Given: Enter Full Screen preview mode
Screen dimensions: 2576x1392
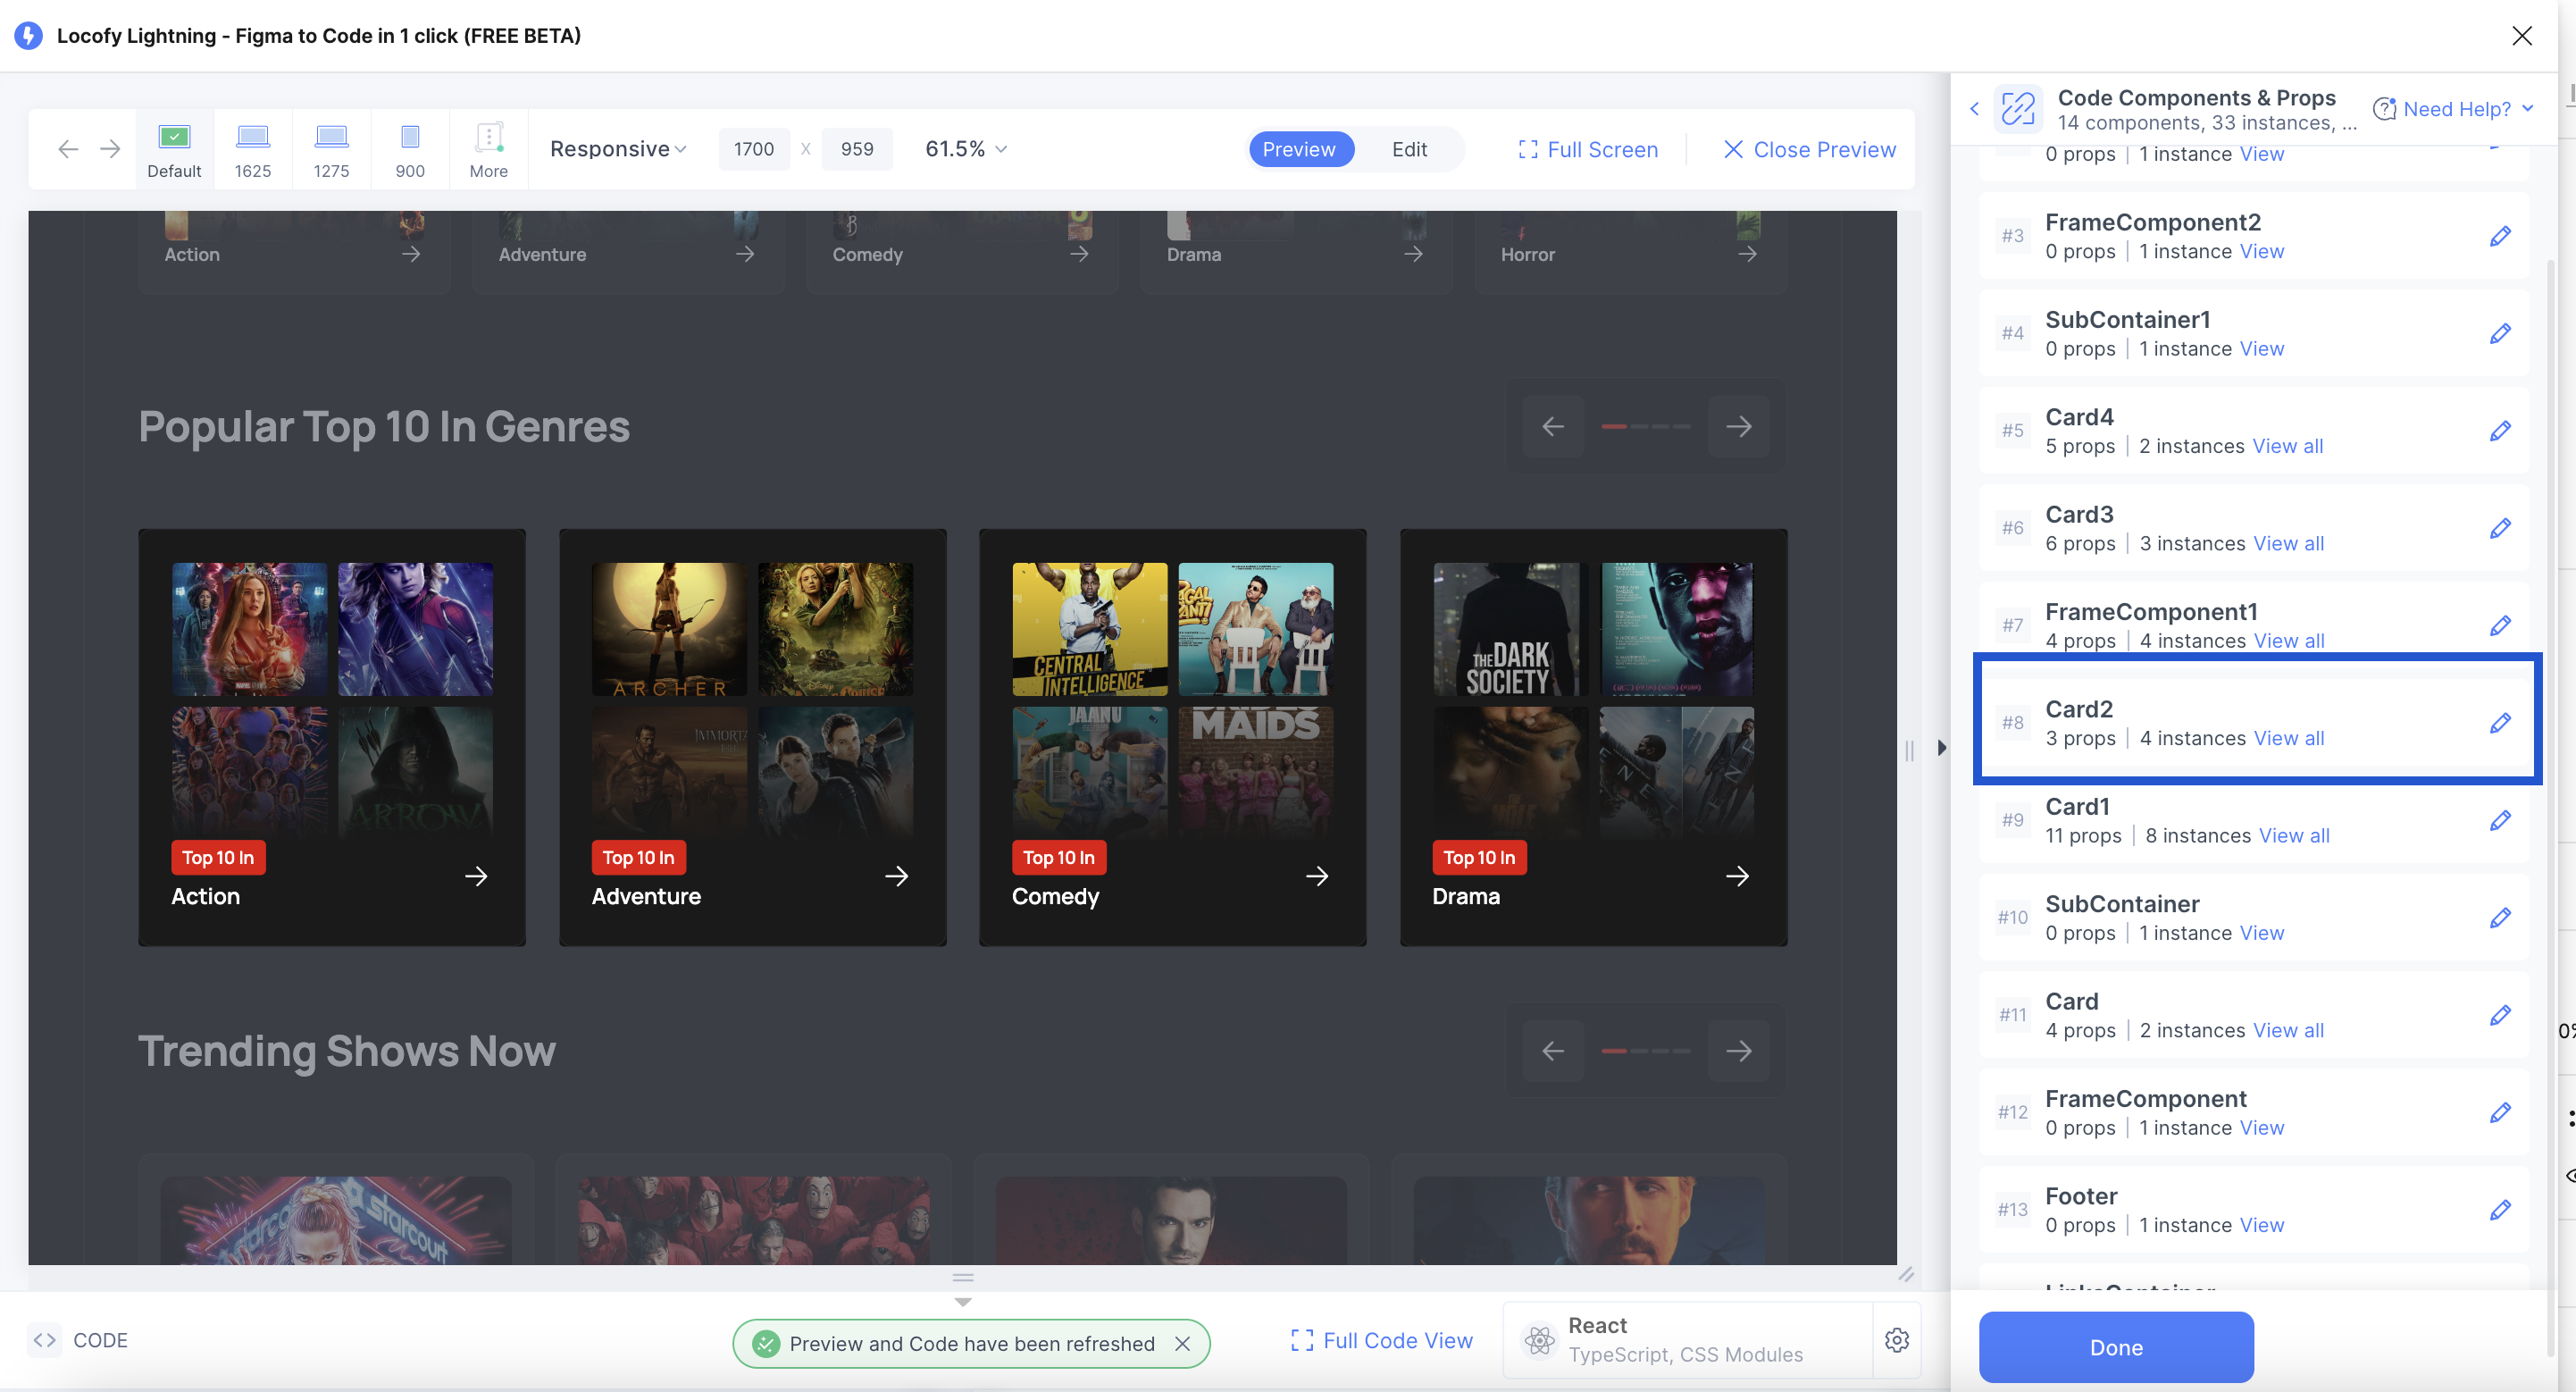Looking at the screenshot, I should pos(1588,149).
